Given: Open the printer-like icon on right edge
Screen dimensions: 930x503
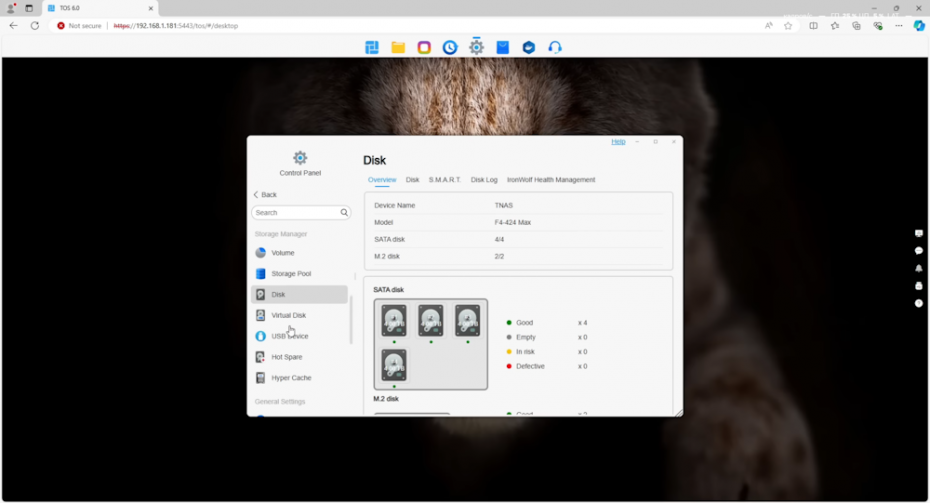Looking at the screenshot, I should pos(919,286).
